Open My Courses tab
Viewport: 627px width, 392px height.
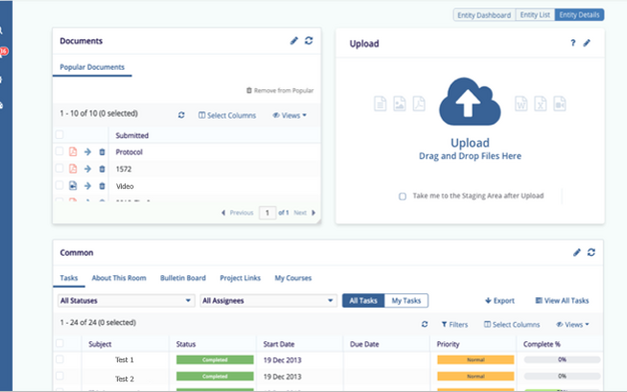point(293,278)
